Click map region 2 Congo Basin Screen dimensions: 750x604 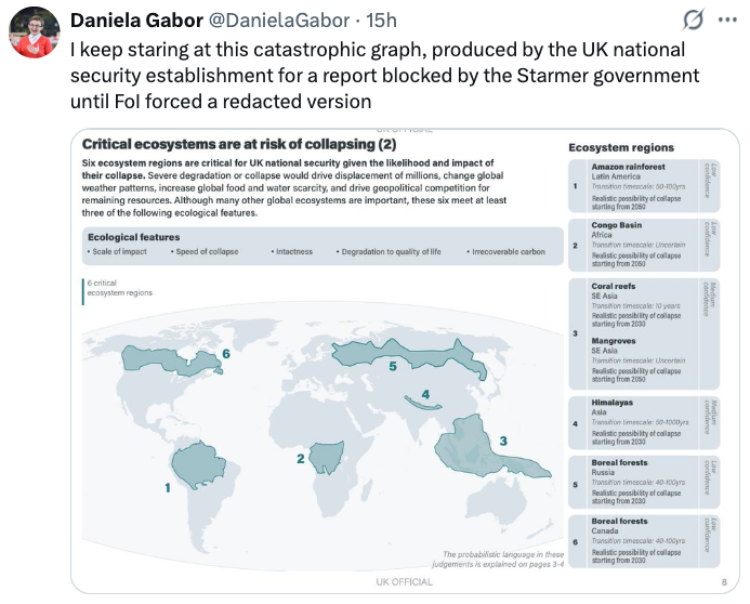(x=326, y=457)
